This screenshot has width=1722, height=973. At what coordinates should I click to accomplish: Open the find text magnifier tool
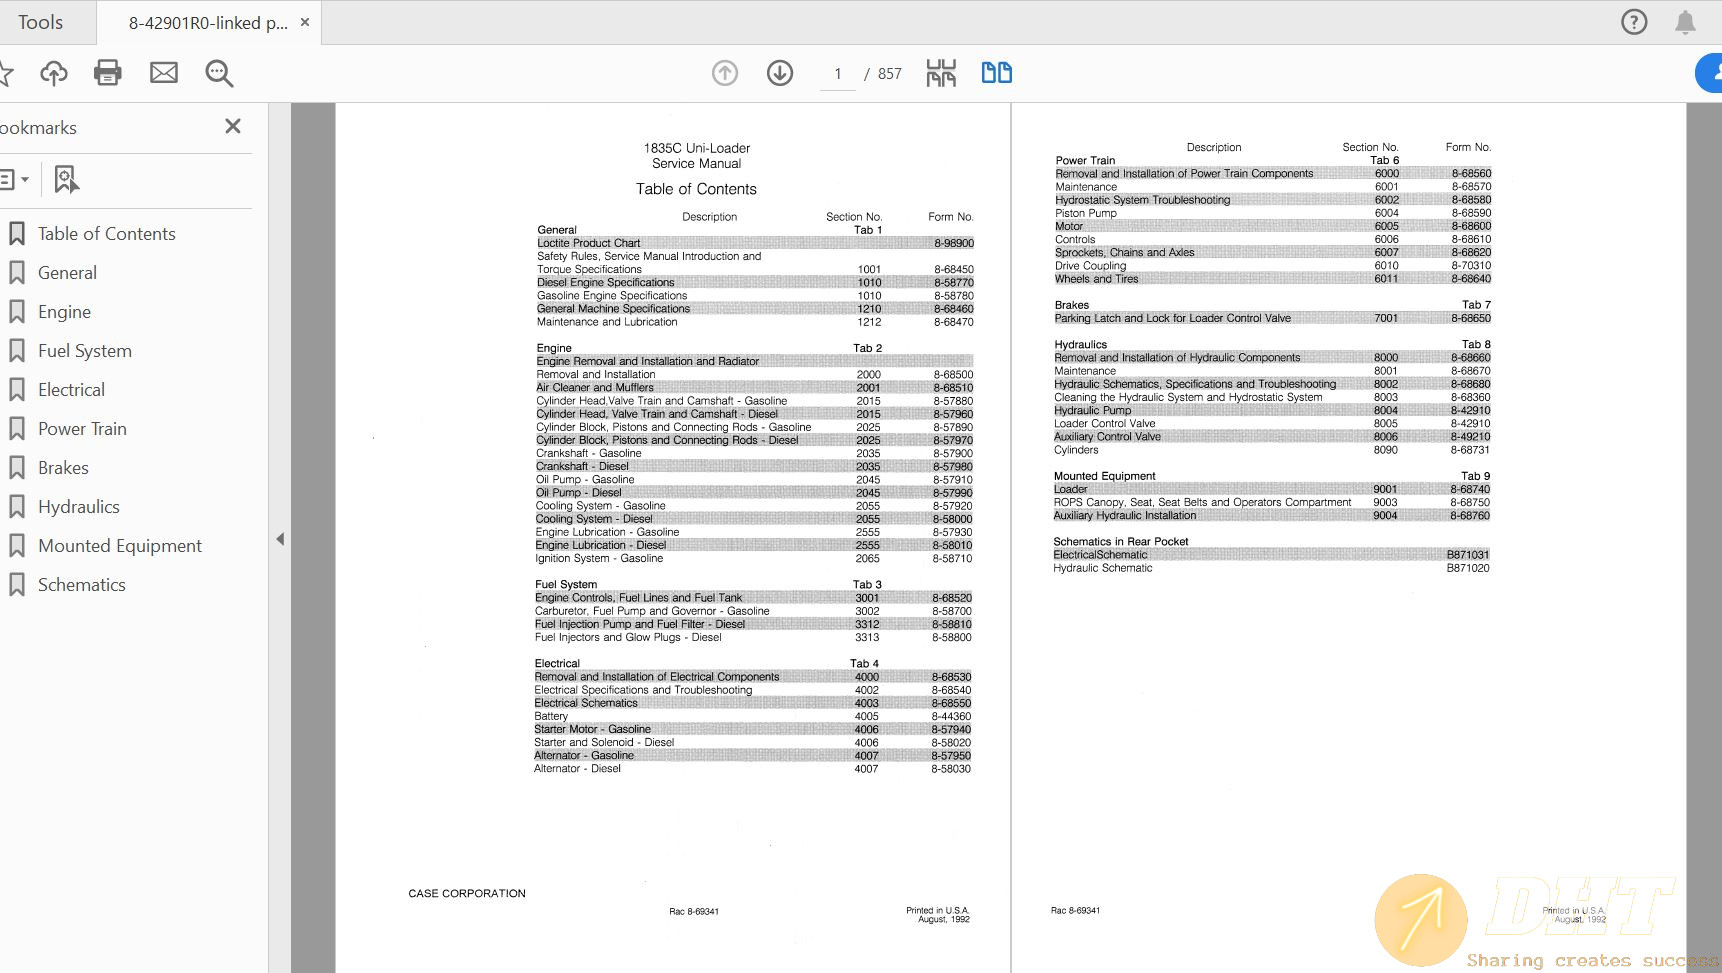[219, 73]
